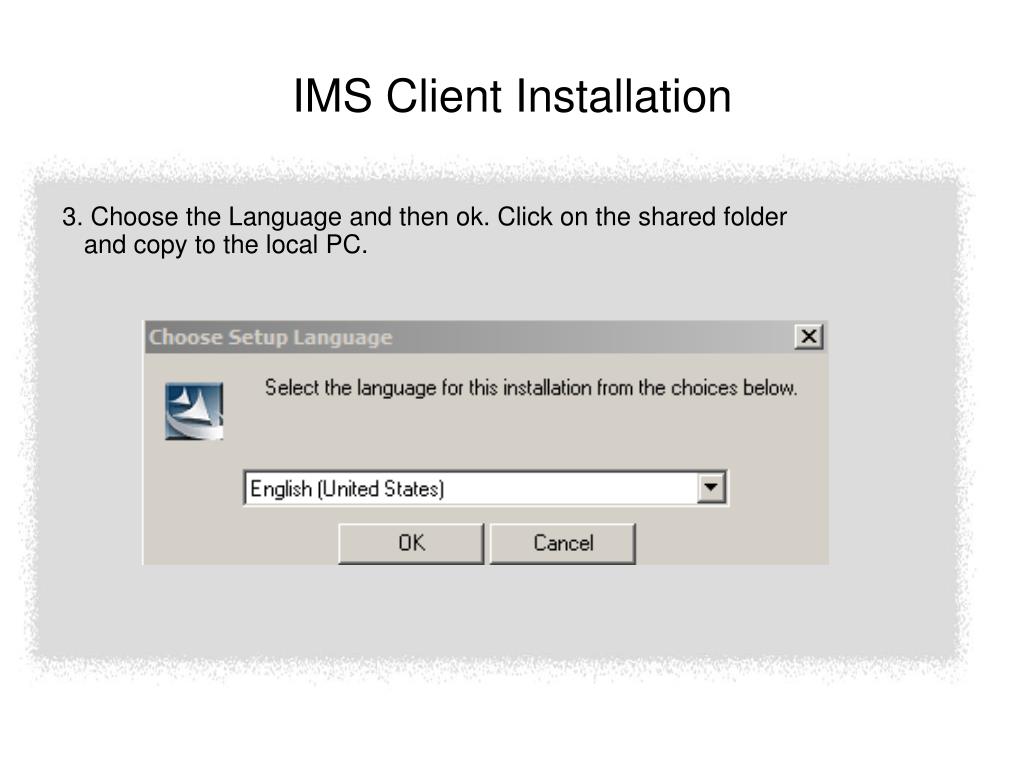Image resolution: width=1024 pixels, height=768 pixels.
Task: Click the 'IMS Client Installation' heading
Action: [512, 96]
